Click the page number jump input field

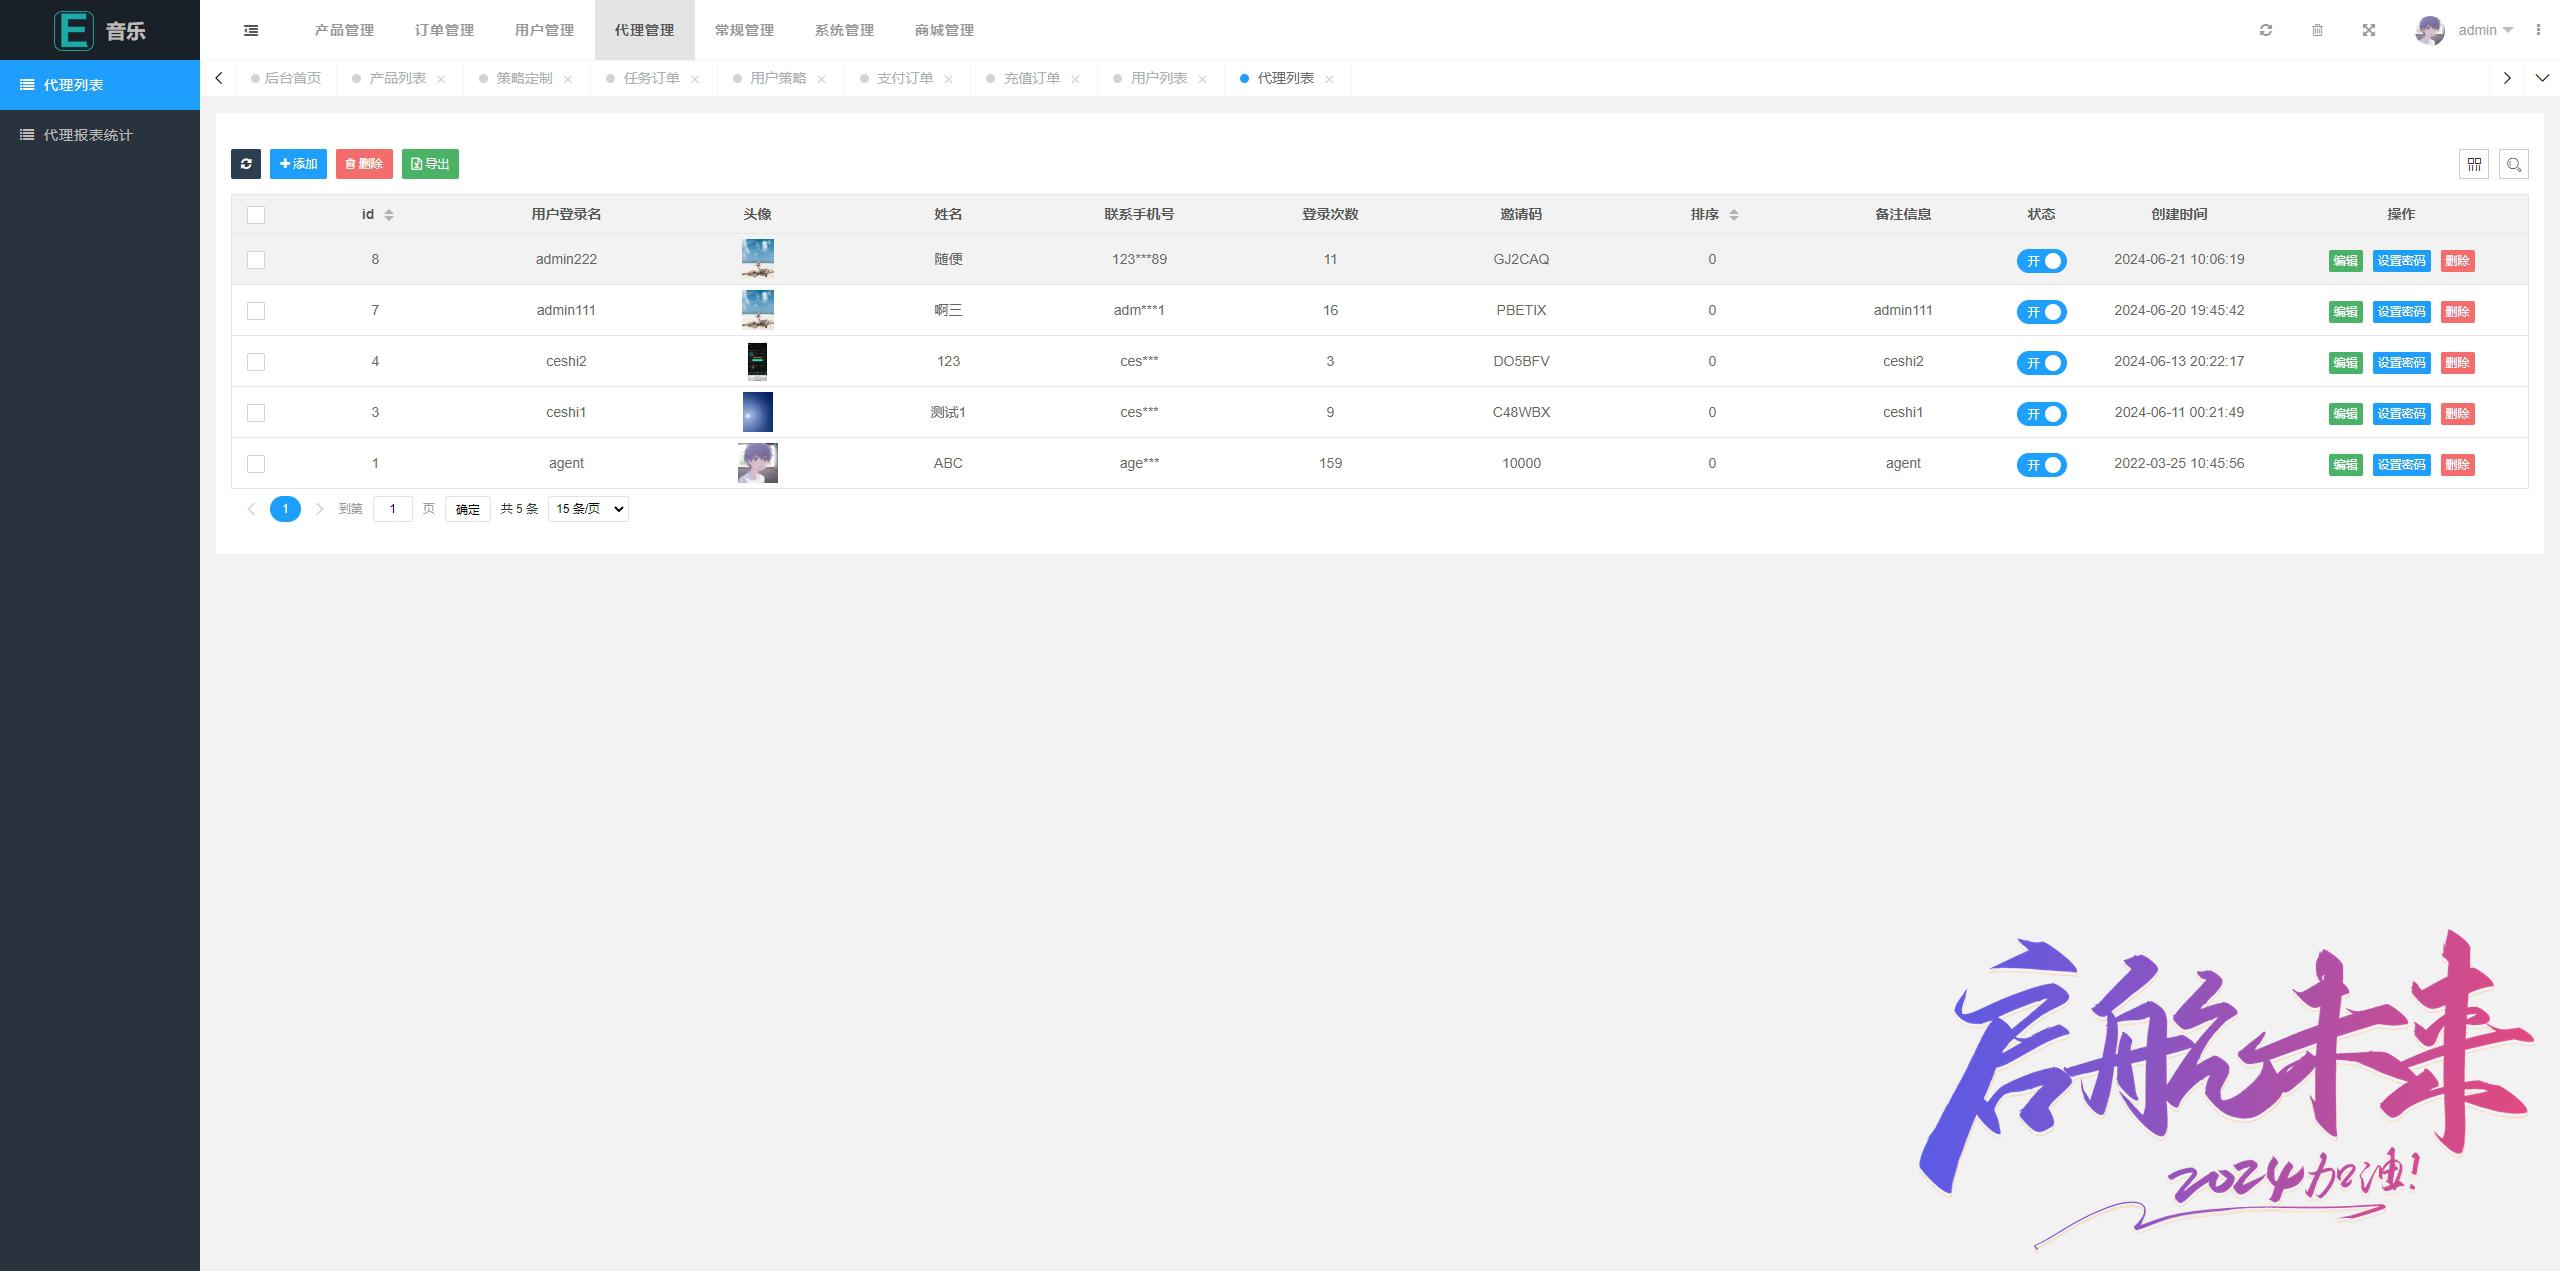[x=392, y=509]
